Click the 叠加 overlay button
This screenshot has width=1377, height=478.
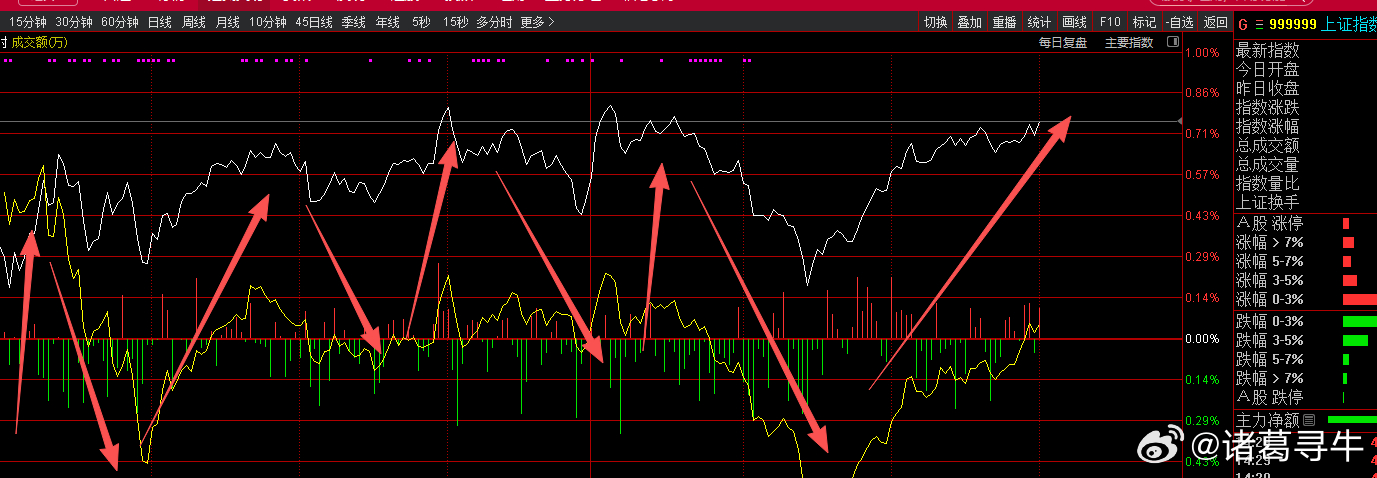pyautogui.click(x=969, y=22)
